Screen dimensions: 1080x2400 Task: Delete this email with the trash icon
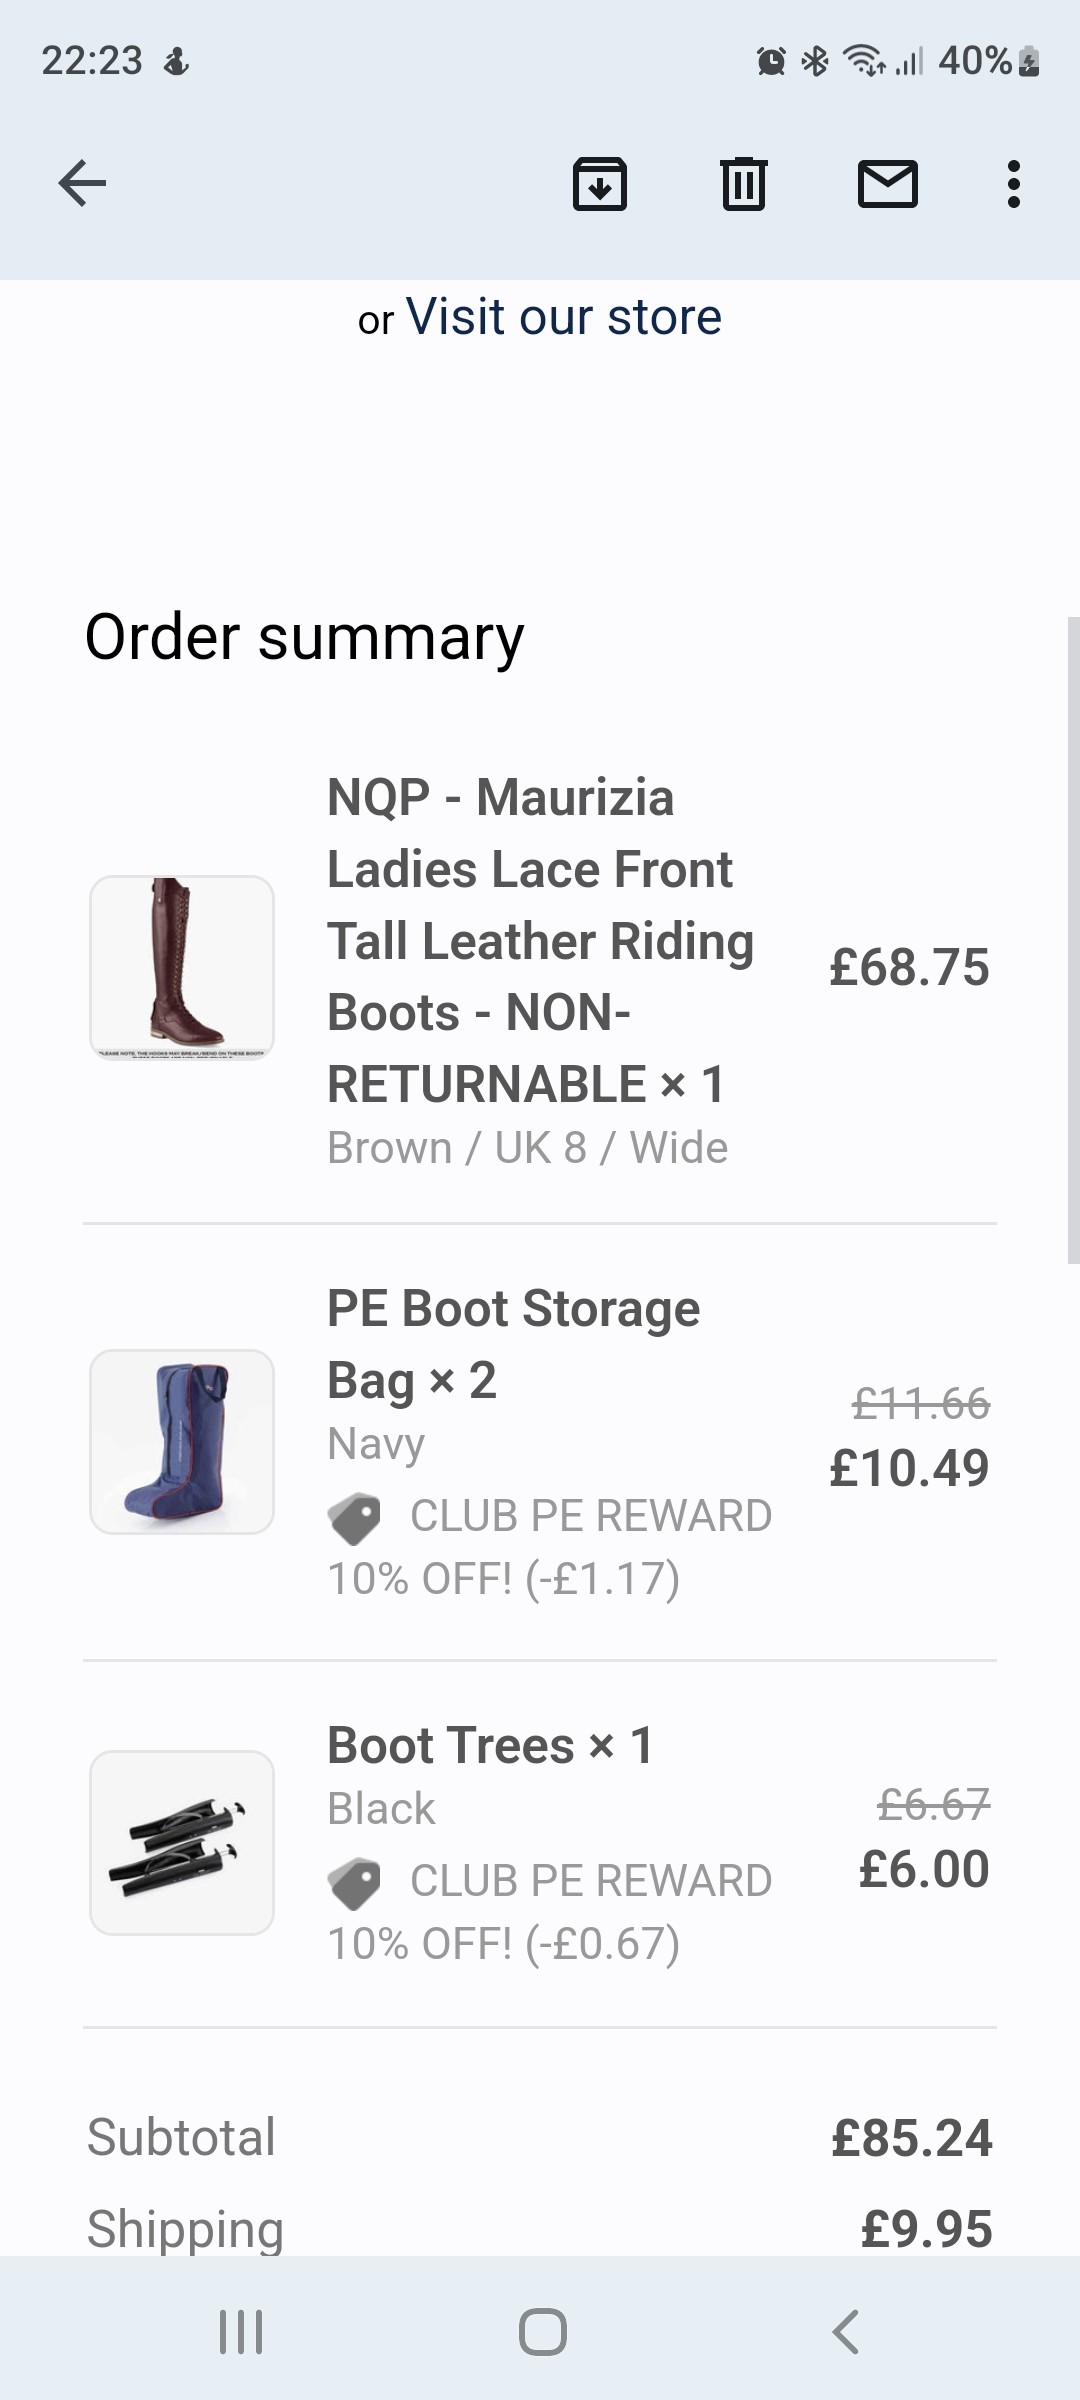coord(743,184)
